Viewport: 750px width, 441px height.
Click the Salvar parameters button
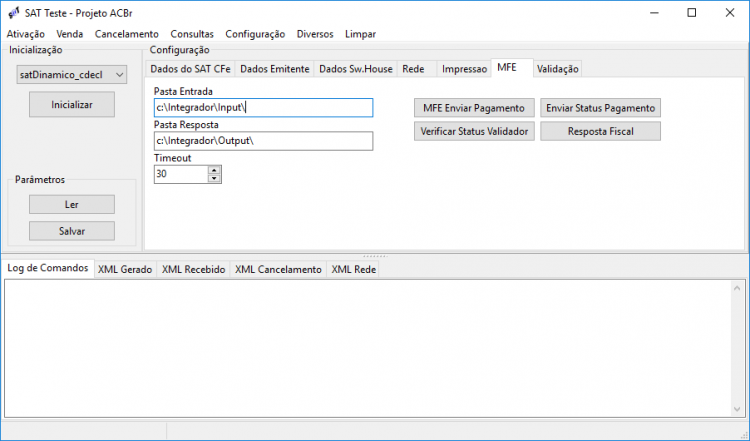72,231
